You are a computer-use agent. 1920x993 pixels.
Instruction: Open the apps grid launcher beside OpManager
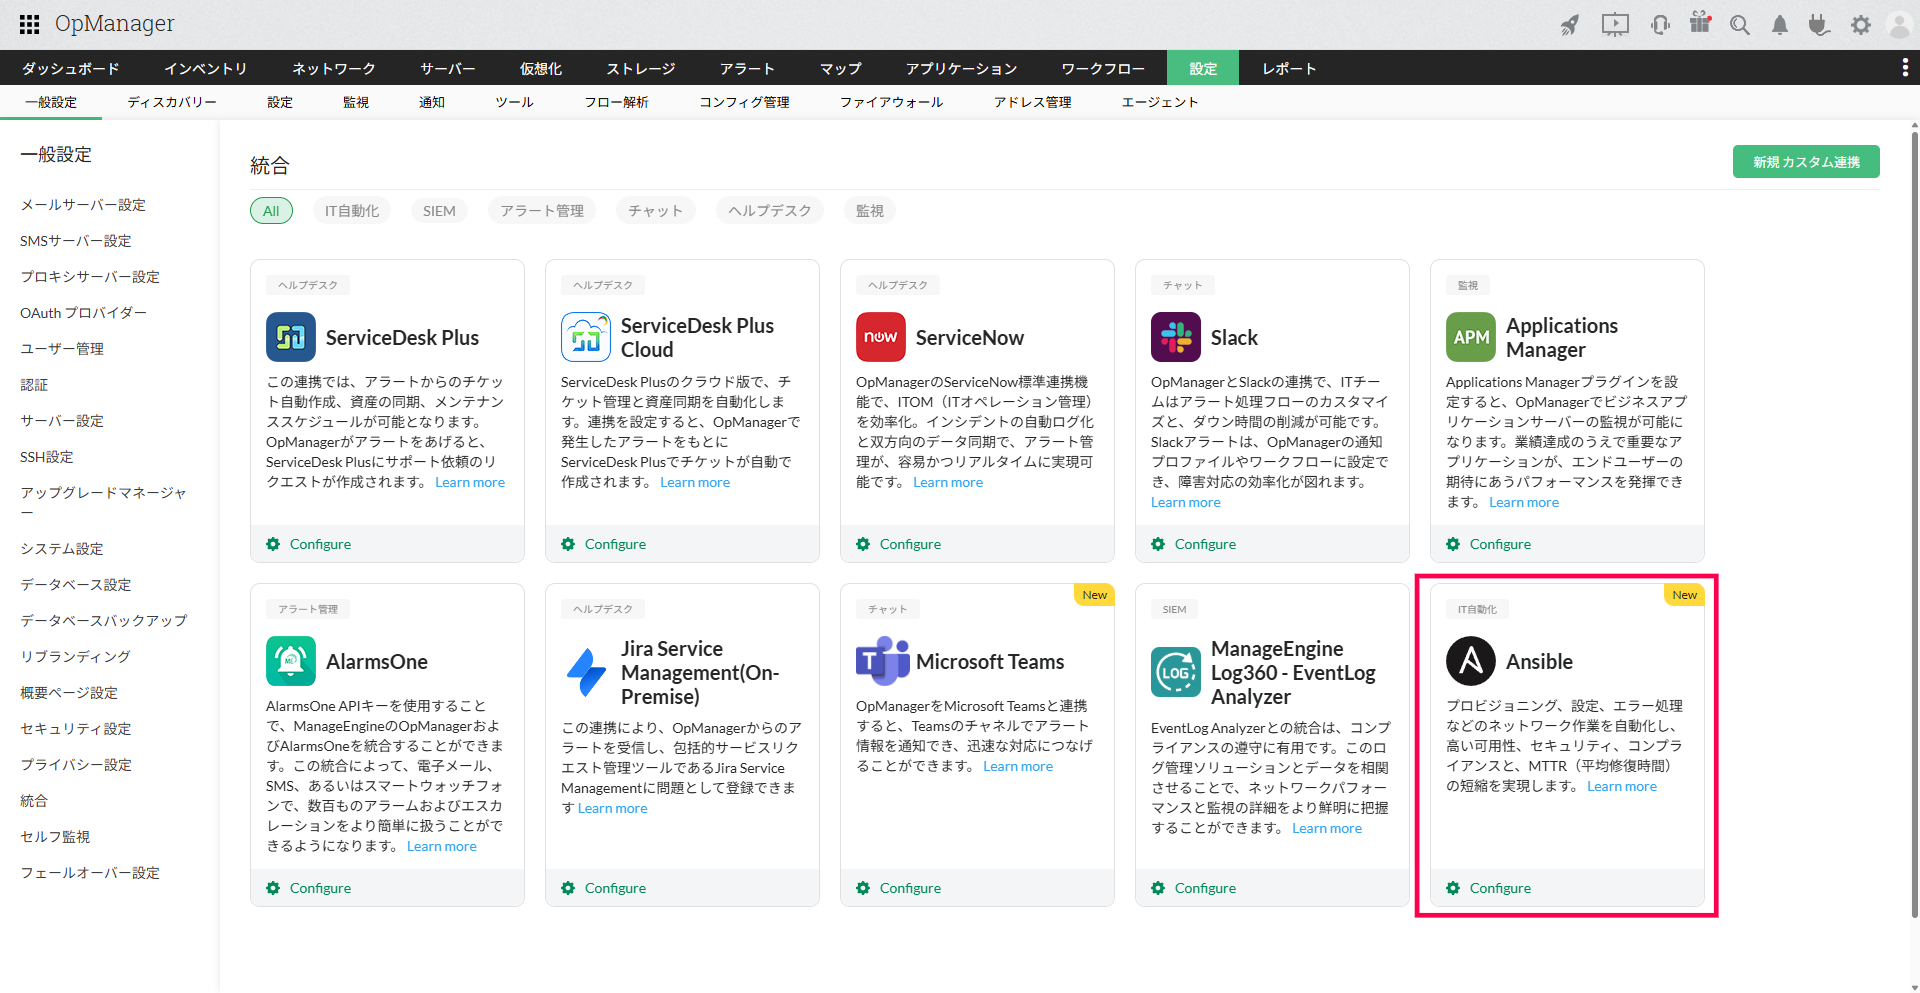click(x=29, y=25)
